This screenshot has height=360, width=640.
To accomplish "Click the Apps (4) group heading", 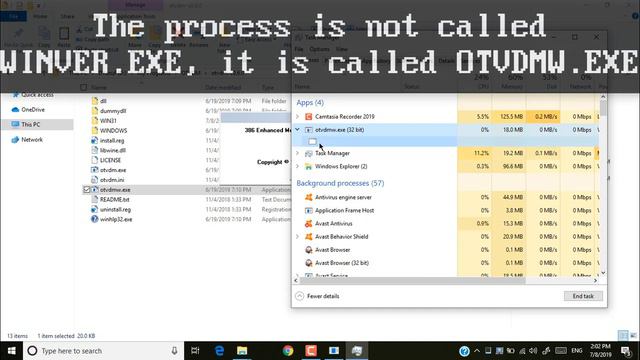I will pos(310,102).
